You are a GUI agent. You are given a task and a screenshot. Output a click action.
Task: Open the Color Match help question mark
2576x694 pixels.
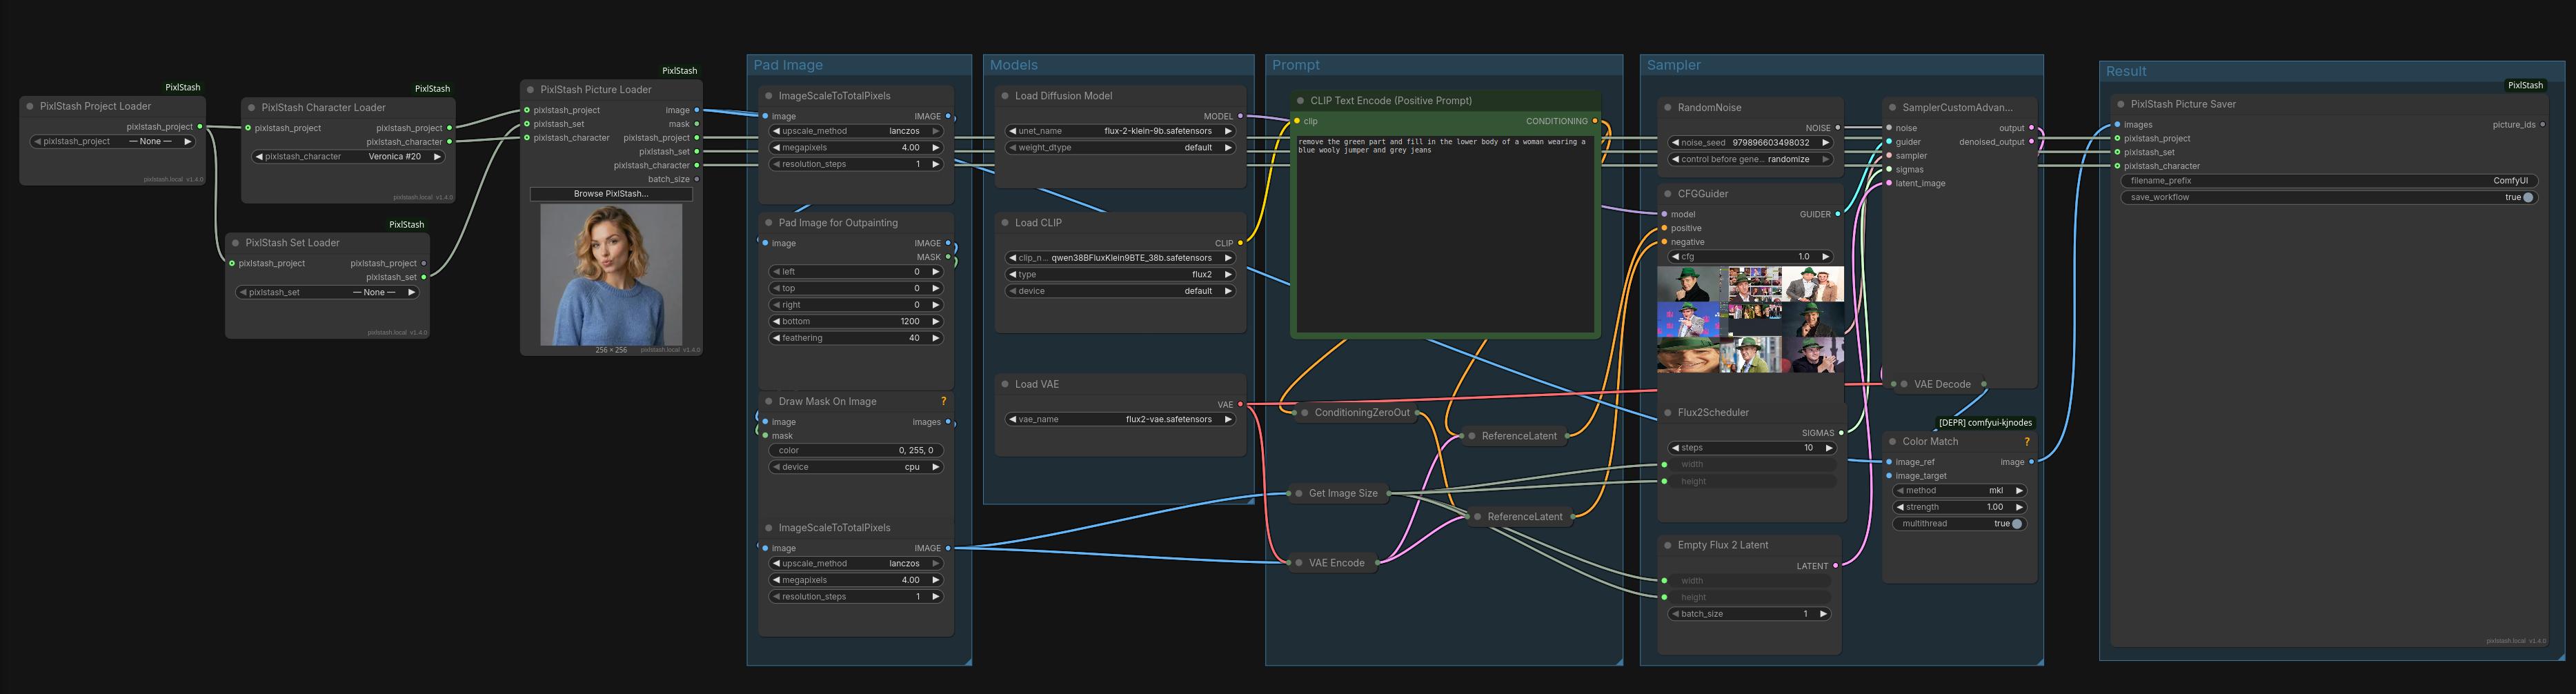coord(2027,441)
